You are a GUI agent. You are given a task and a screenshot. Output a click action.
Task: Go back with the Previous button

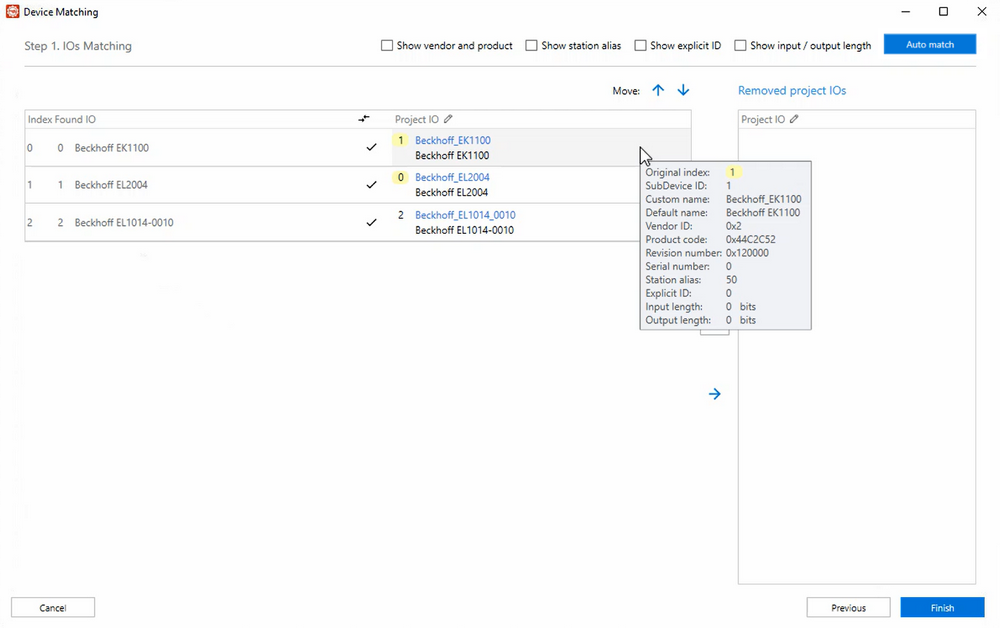pyautogui.click(x=849, y=608)
